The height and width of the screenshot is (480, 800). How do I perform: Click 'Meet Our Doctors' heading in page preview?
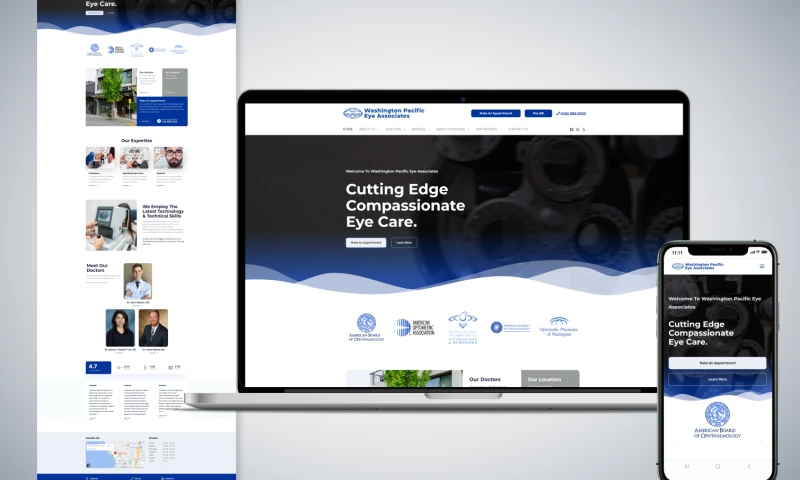97,268
